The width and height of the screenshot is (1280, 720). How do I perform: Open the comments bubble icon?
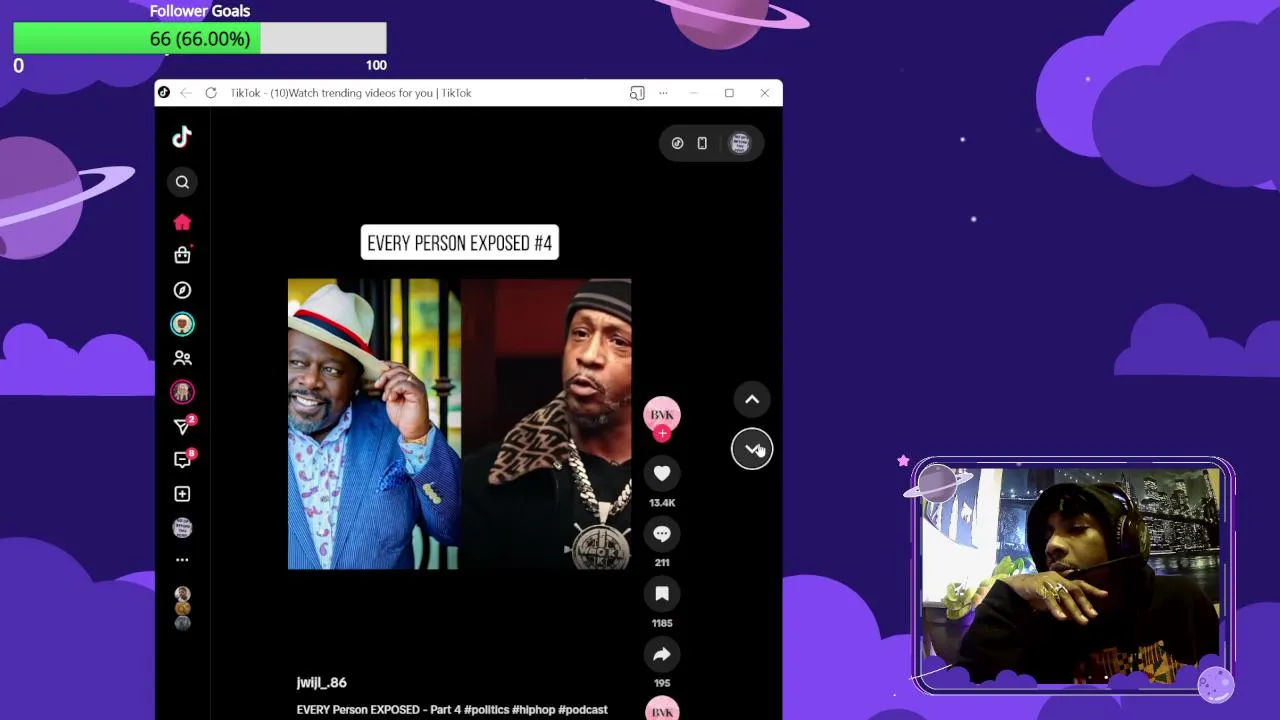point(662,534)
